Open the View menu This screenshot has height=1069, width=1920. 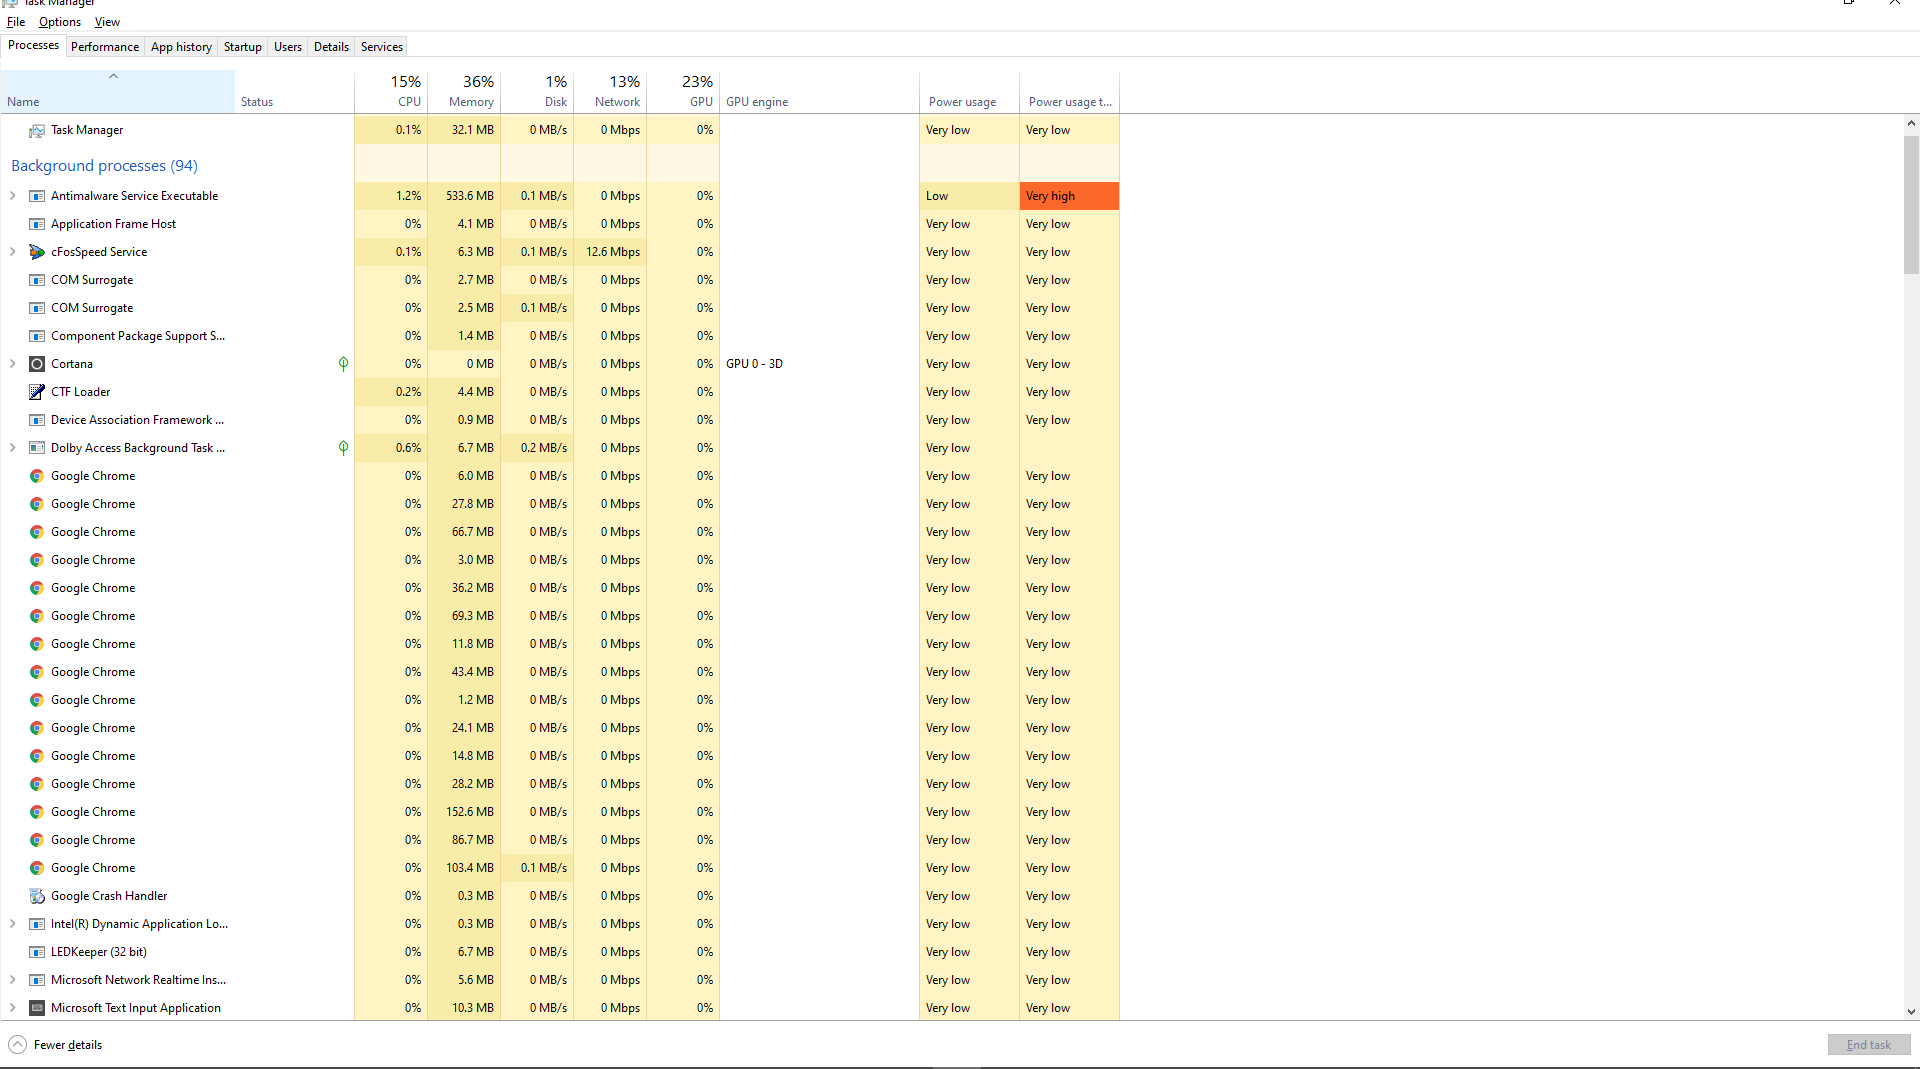107,22
